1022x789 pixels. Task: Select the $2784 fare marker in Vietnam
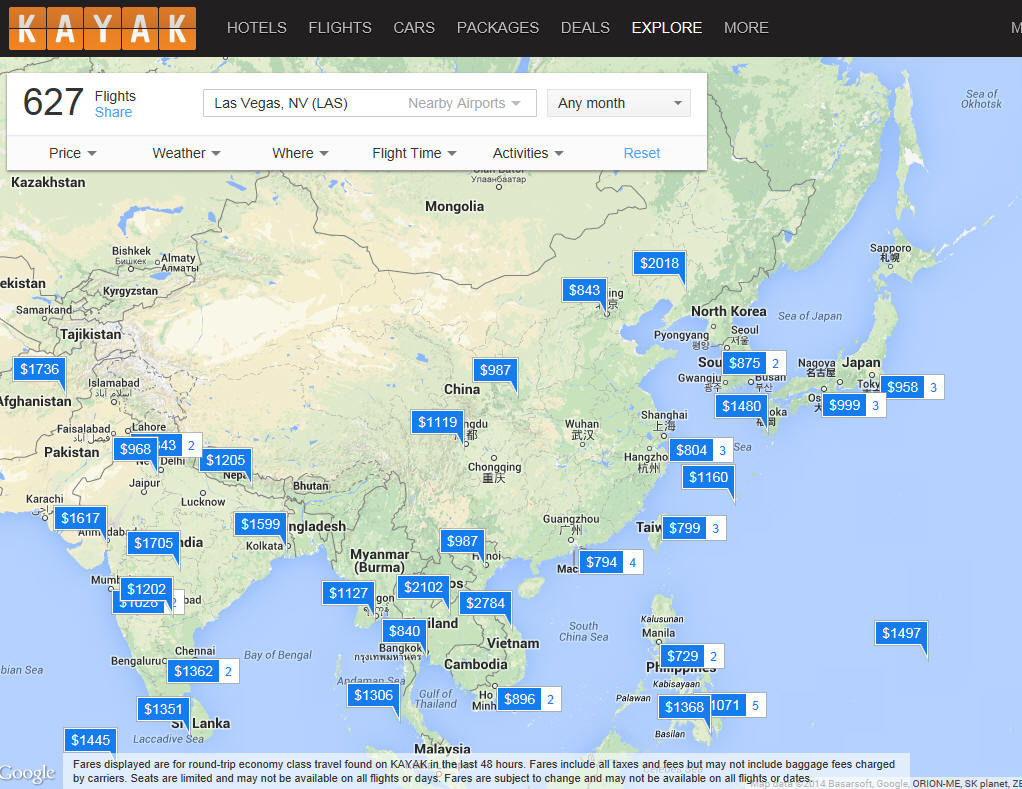point(486,603)
